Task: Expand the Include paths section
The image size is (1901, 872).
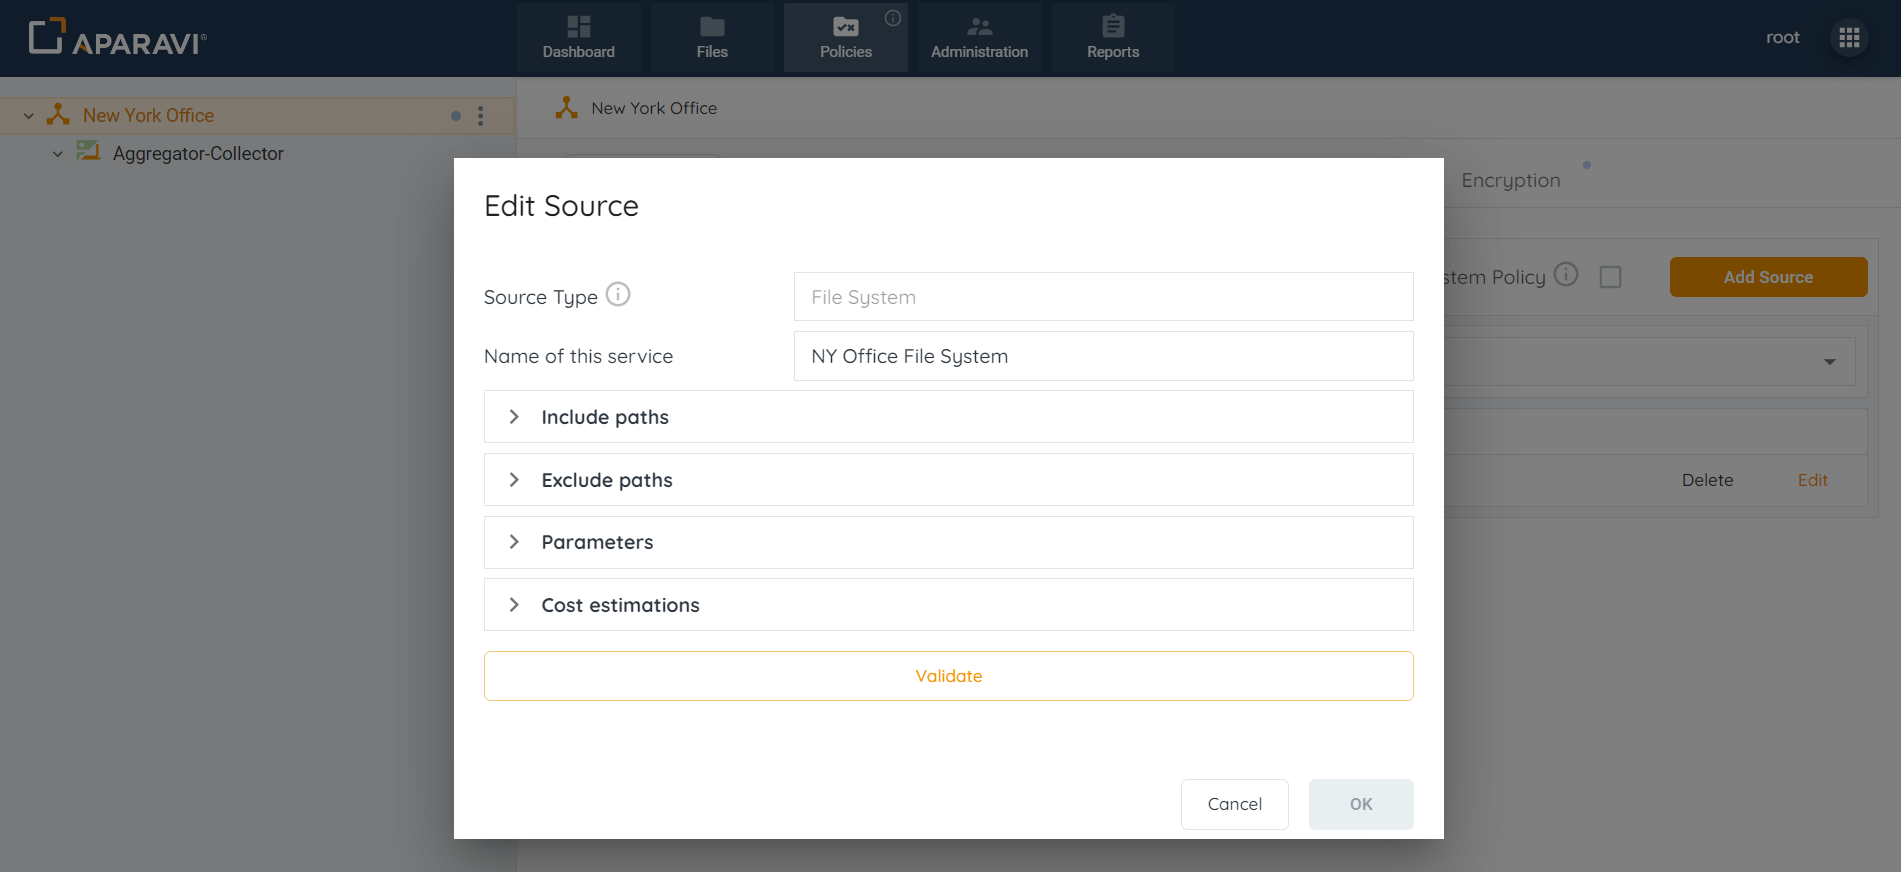Action: tap(514, 417)
